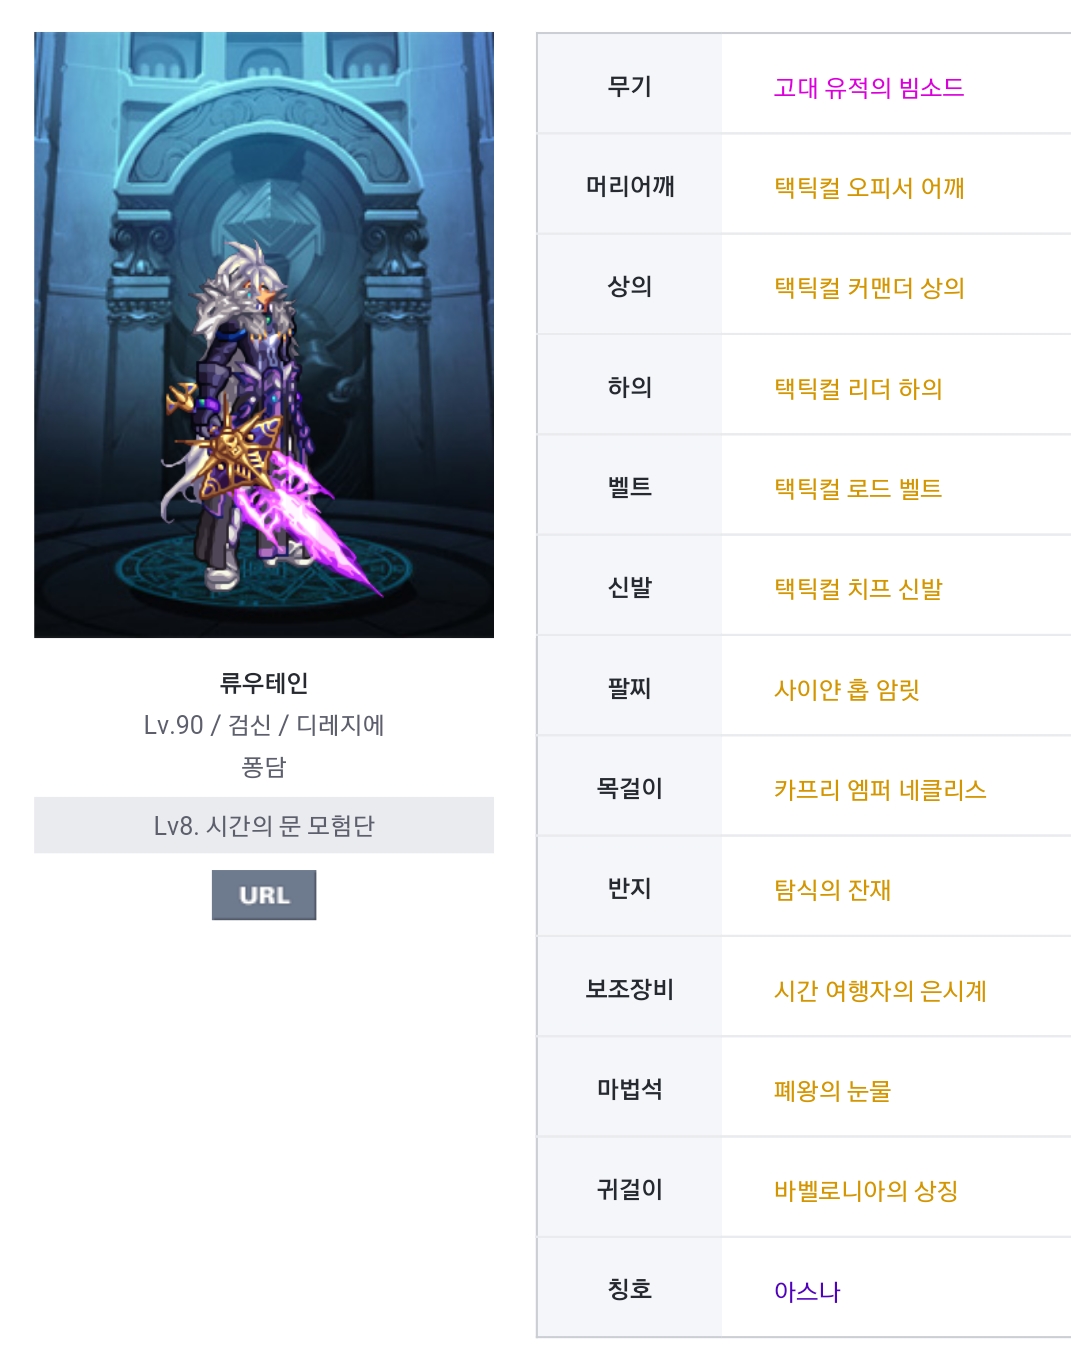
Task: Select shoulder item 택틱컬 오피서 어깨
Action: pos(869,188)
